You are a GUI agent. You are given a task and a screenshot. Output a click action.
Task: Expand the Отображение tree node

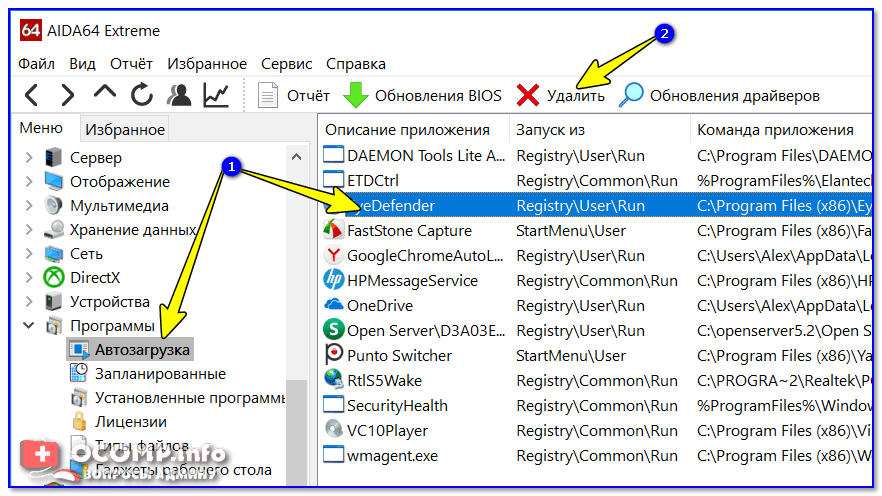click(29, 182)
